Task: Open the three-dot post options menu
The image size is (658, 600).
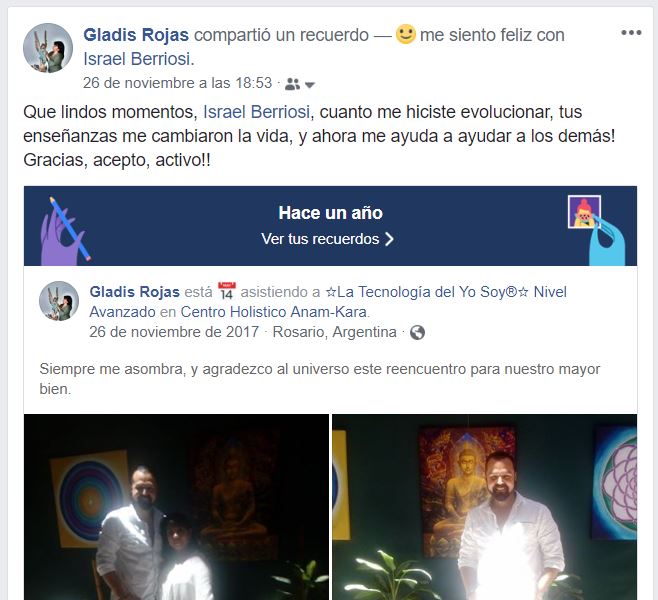Action: (x=631, y=33)
